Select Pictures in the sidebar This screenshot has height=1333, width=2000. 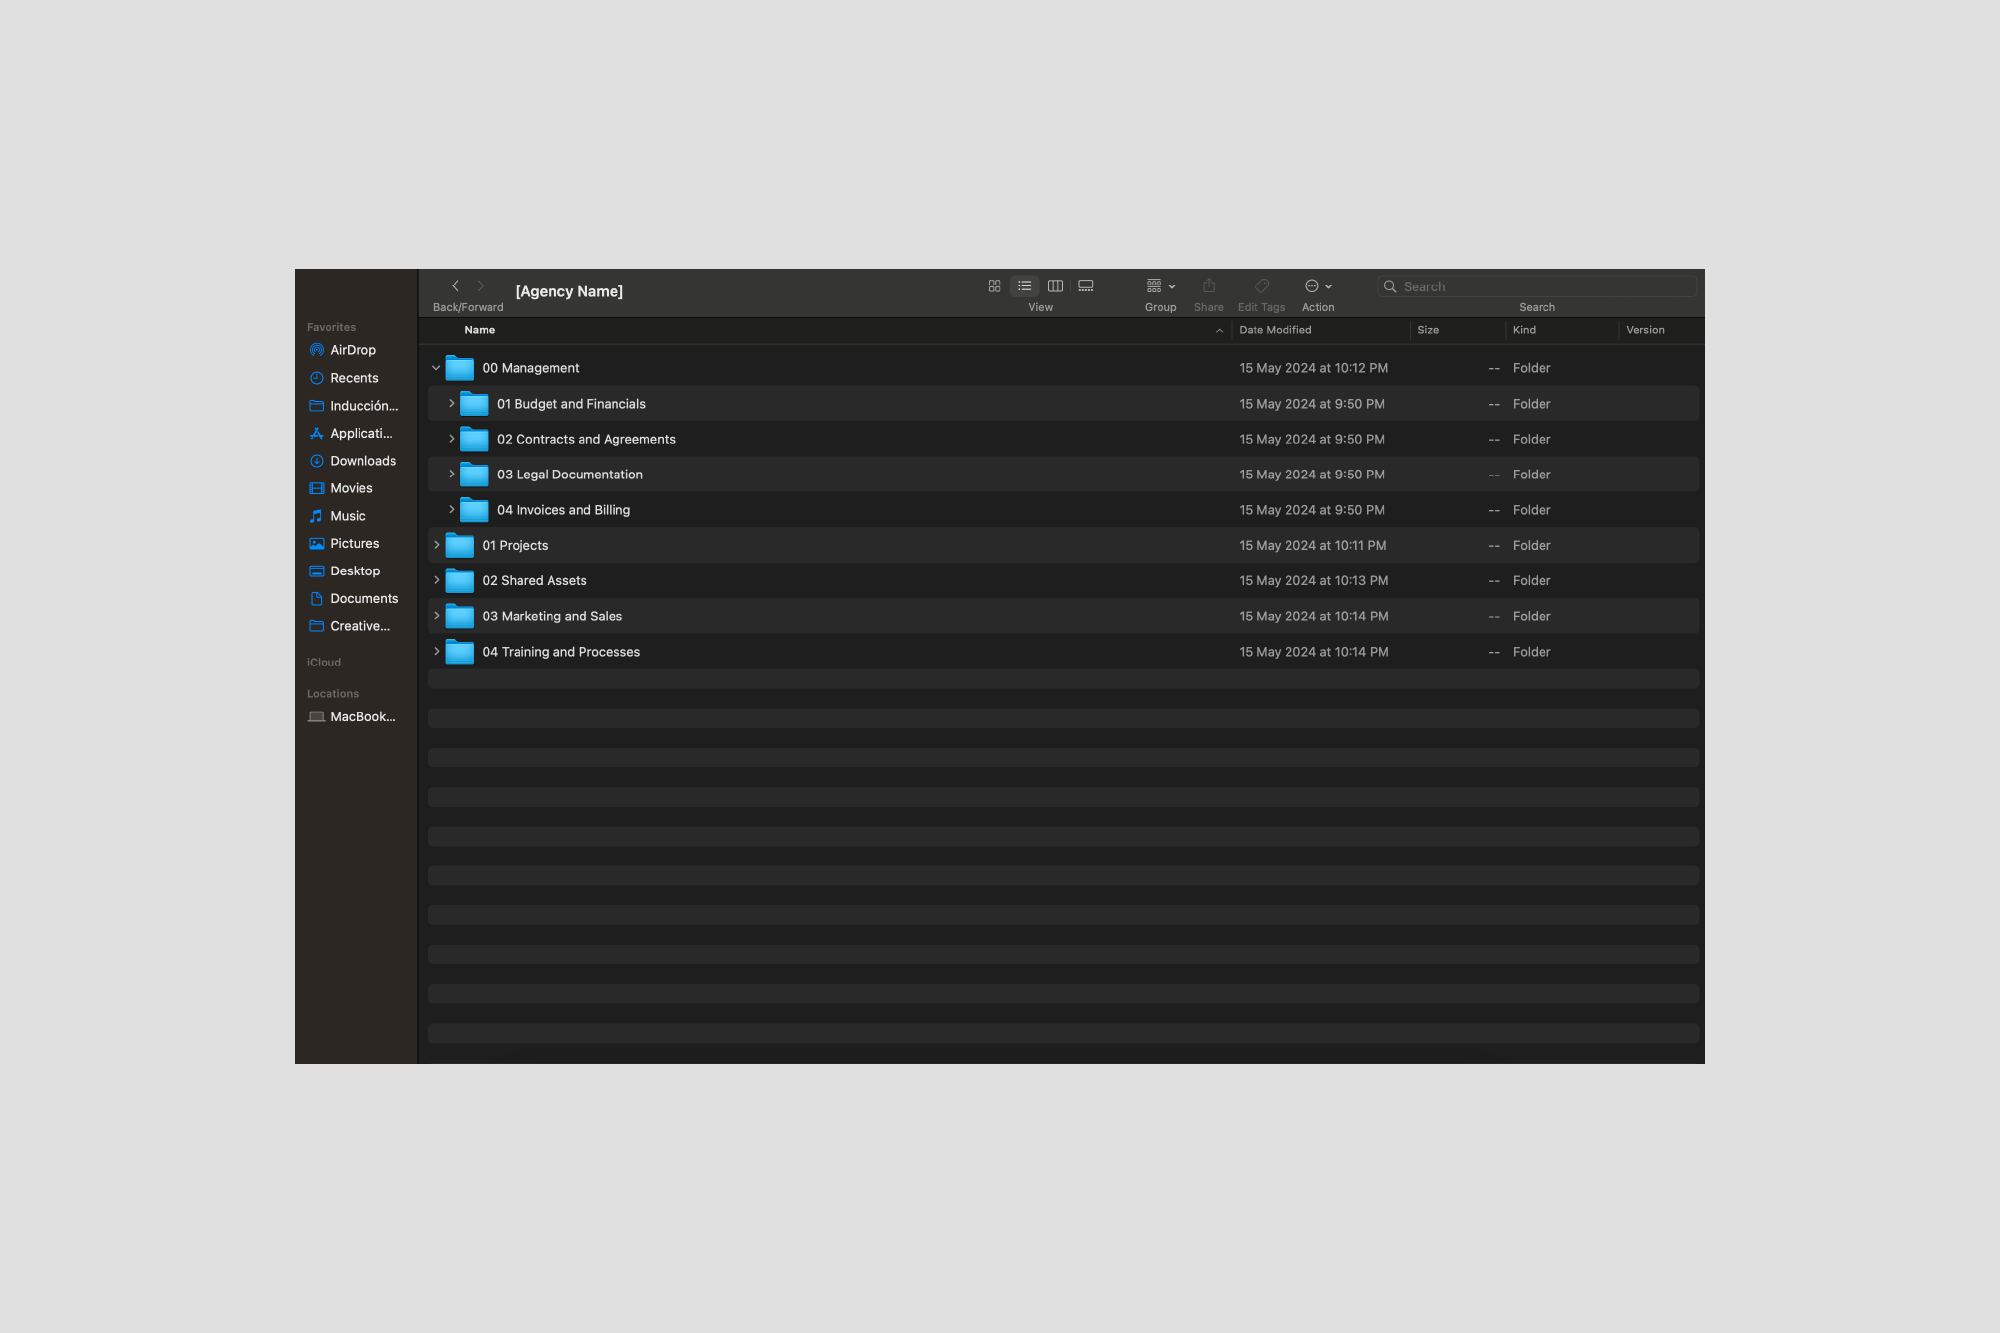click(354, 543)
